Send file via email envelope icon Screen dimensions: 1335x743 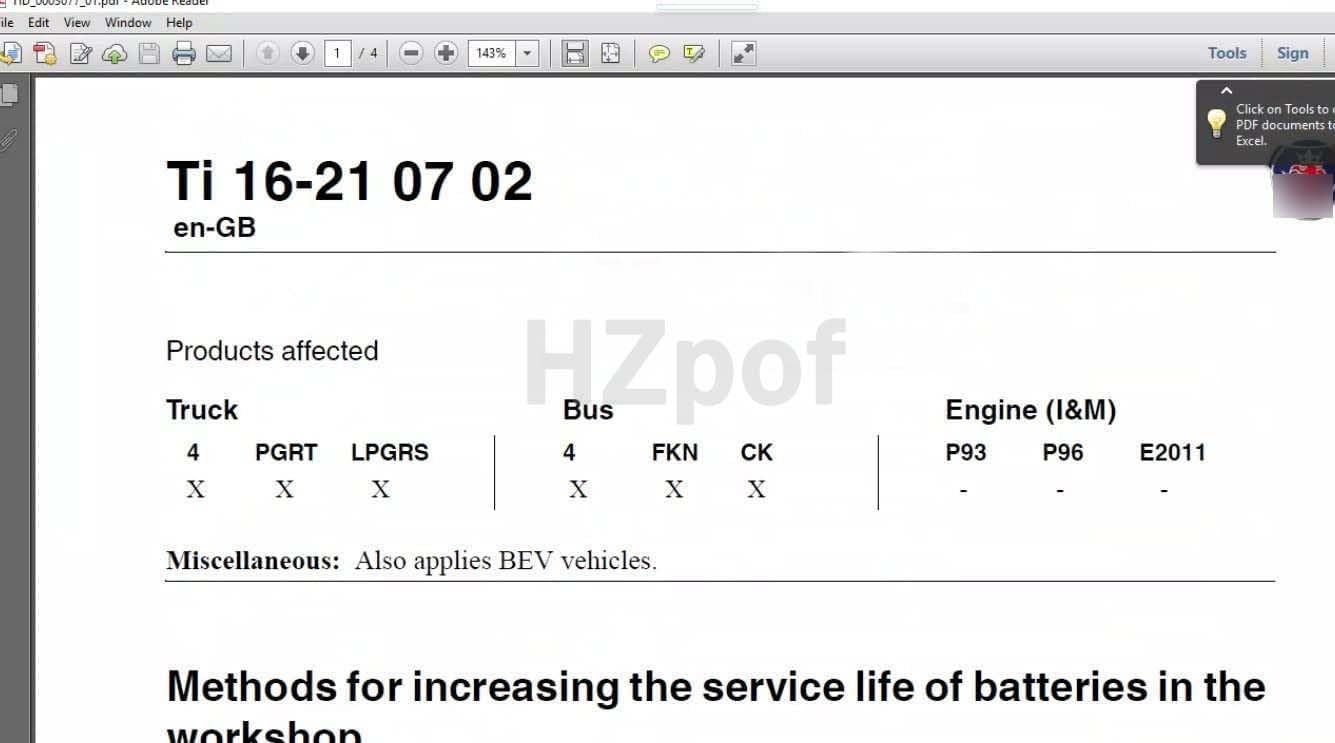pos(219,53)
